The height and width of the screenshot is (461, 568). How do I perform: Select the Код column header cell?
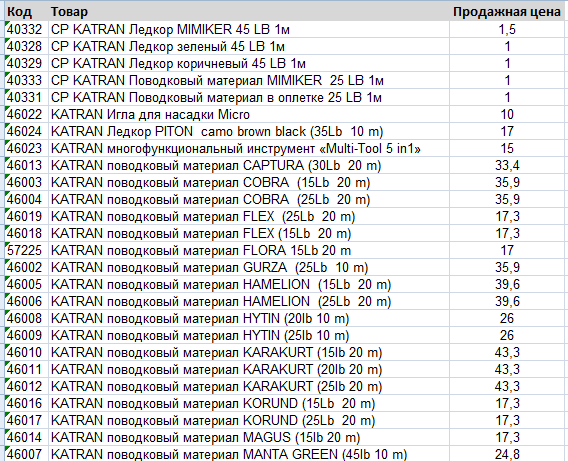tap(27, 12)
